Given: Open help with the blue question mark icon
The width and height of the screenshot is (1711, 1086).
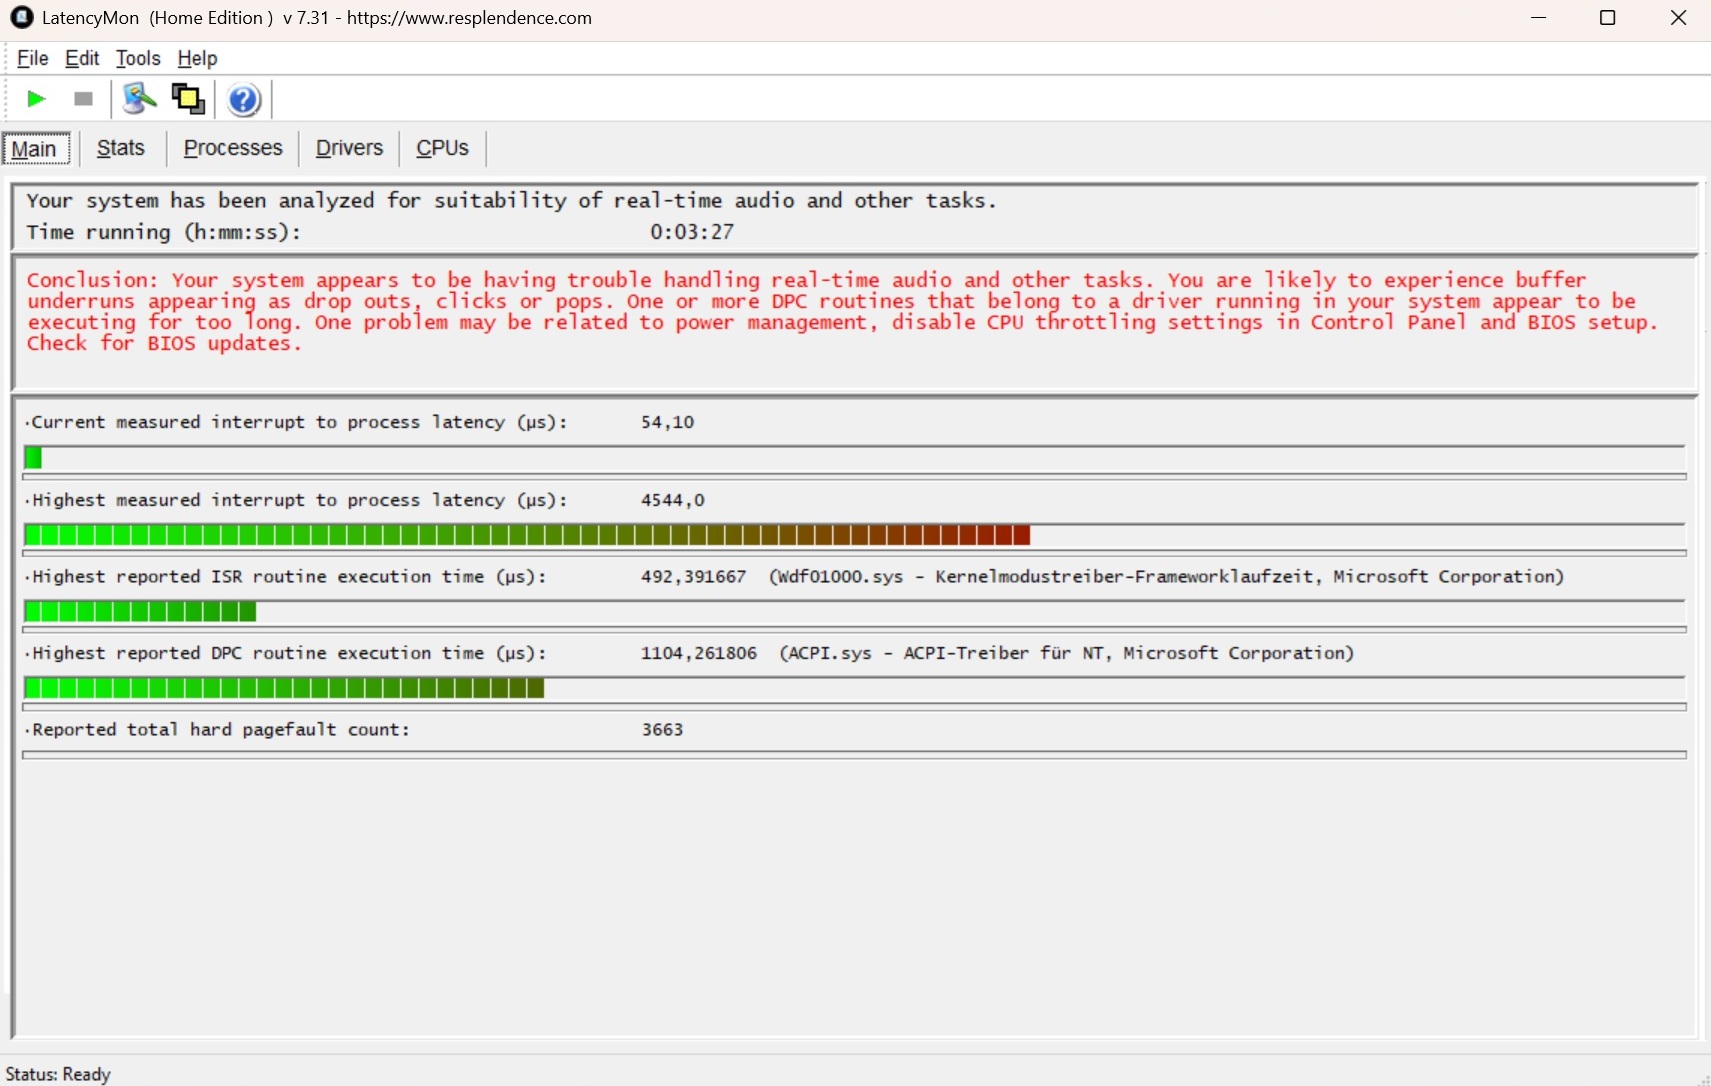Looking at the screenshot, I should [x=243, y=100].
